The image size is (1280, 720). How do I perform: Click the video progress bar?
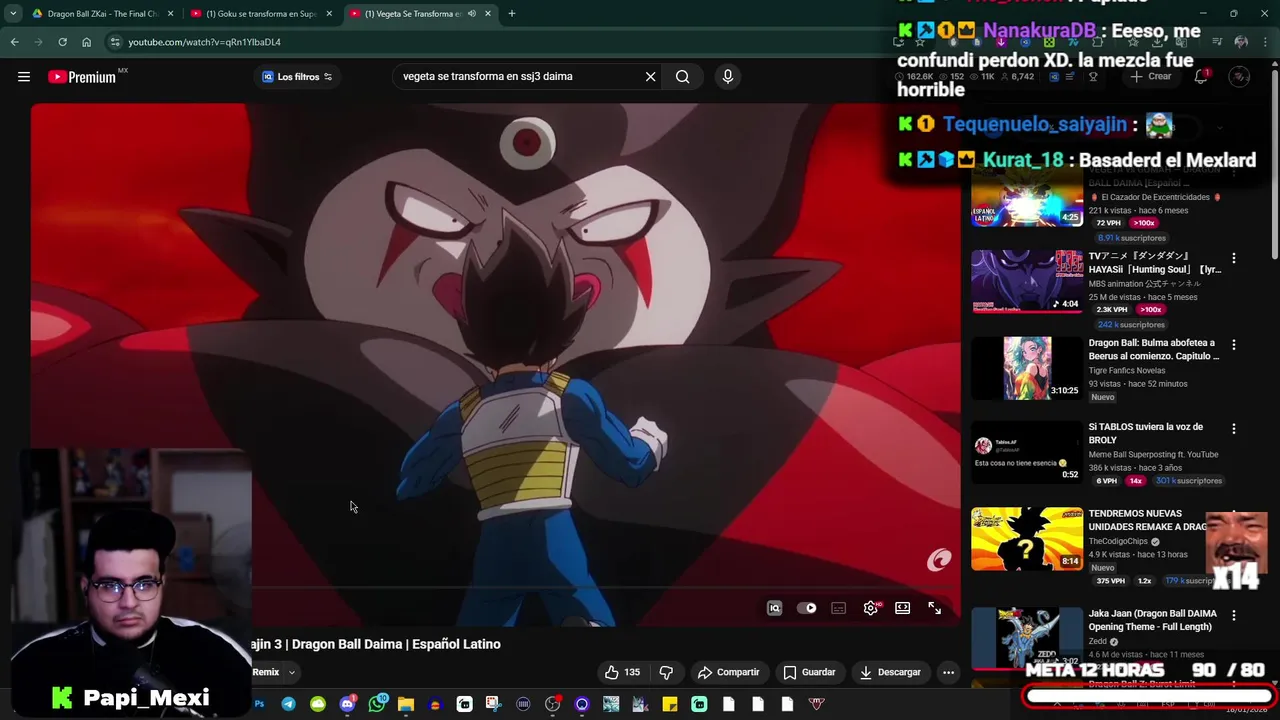[495, 589]
